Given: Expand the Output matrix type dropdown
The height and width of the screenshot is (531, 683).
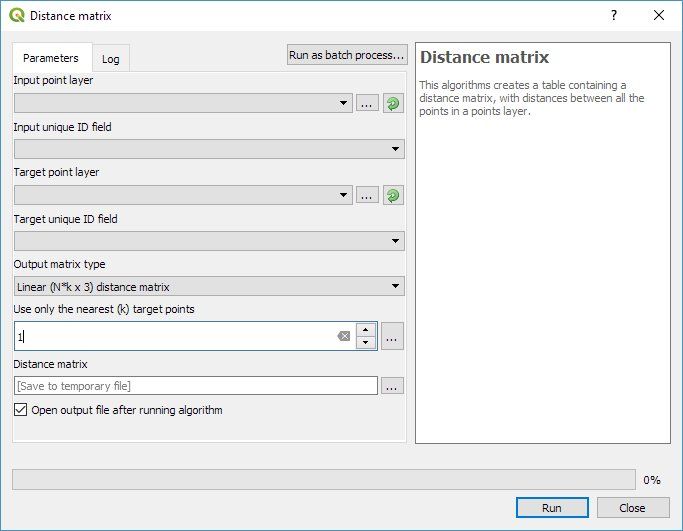Looking at the screenshot, I should point(397,287).
